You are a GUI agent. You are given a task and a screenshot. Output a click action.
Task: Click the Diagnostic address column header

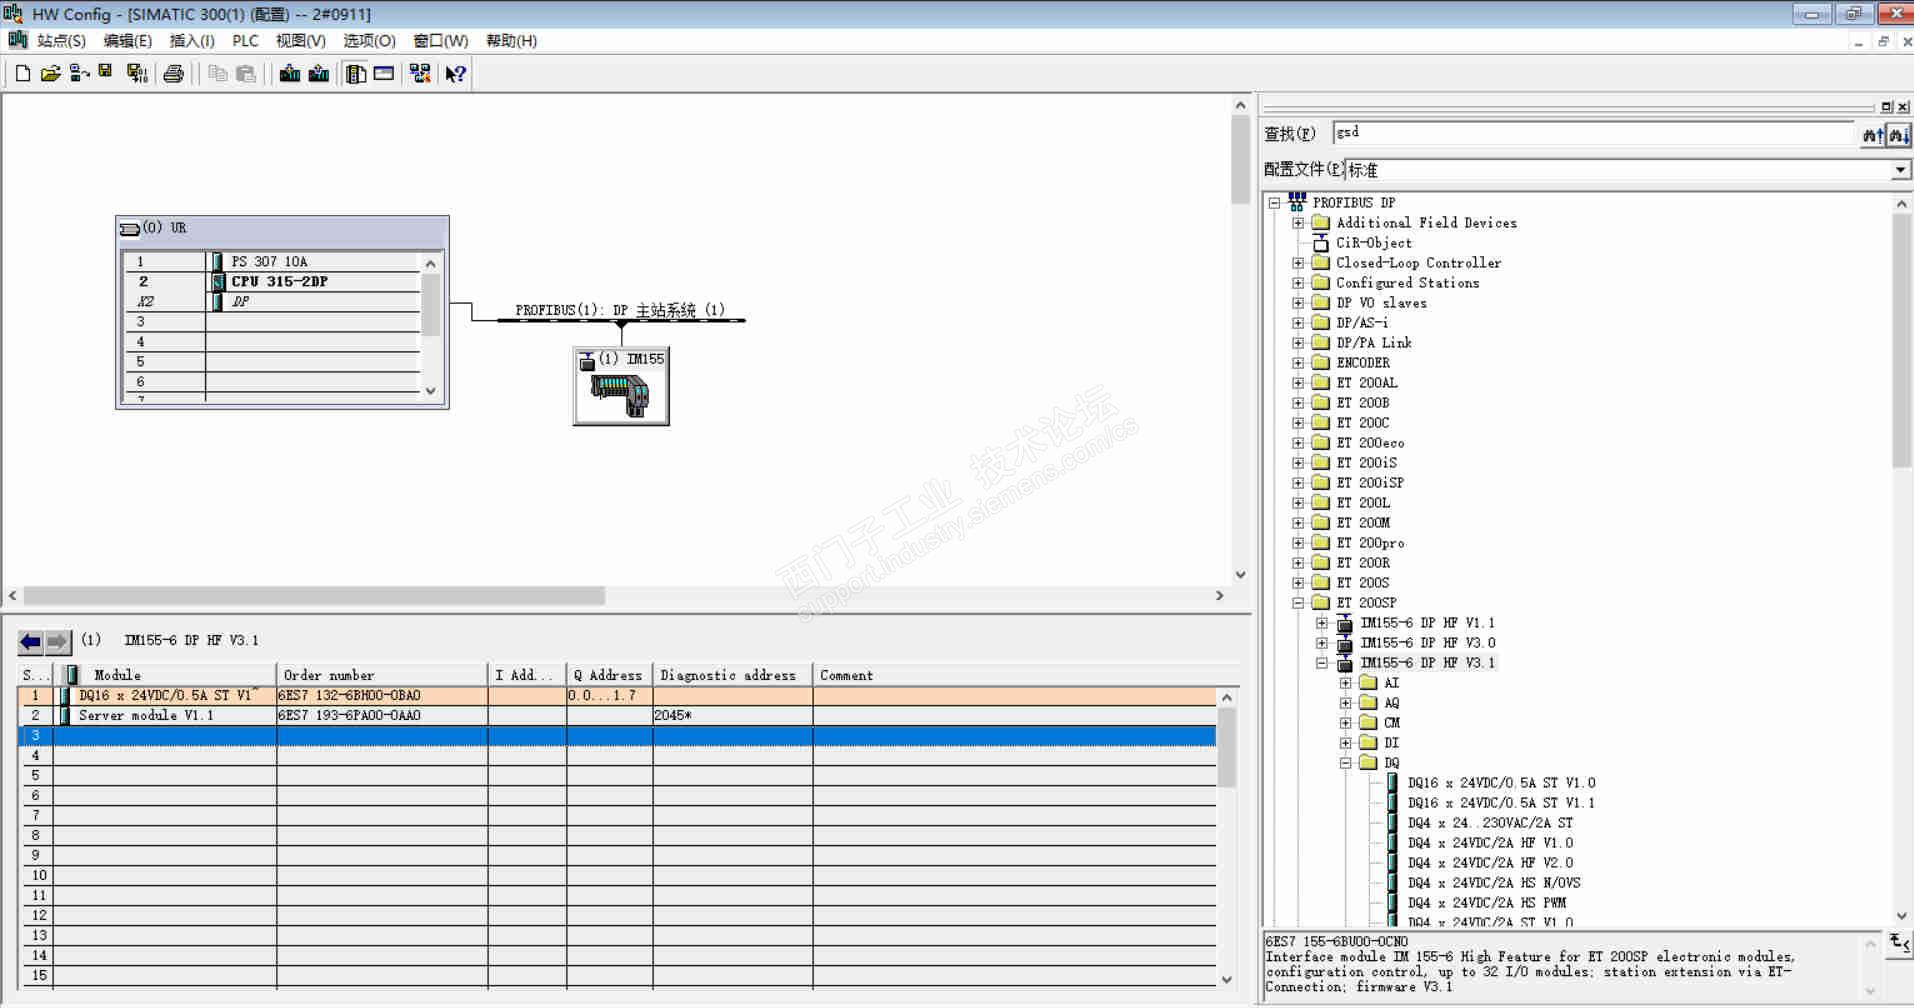tap(732, 676)
